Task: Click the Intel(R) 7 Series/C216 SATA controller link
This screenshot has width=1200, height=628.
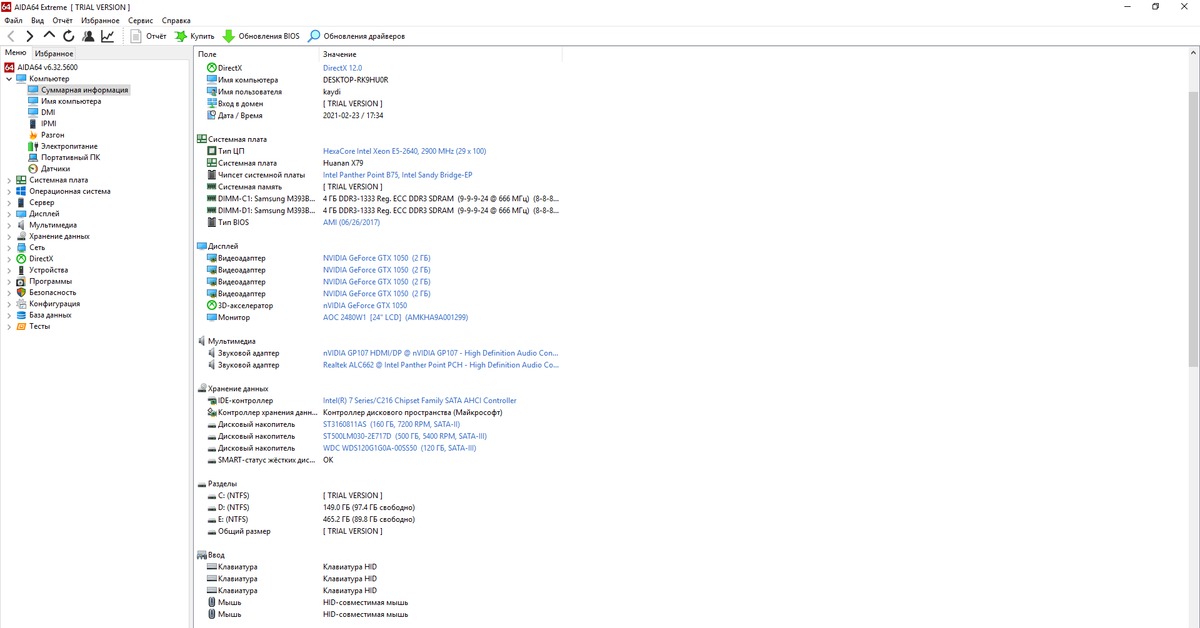Action: (419, 401)
